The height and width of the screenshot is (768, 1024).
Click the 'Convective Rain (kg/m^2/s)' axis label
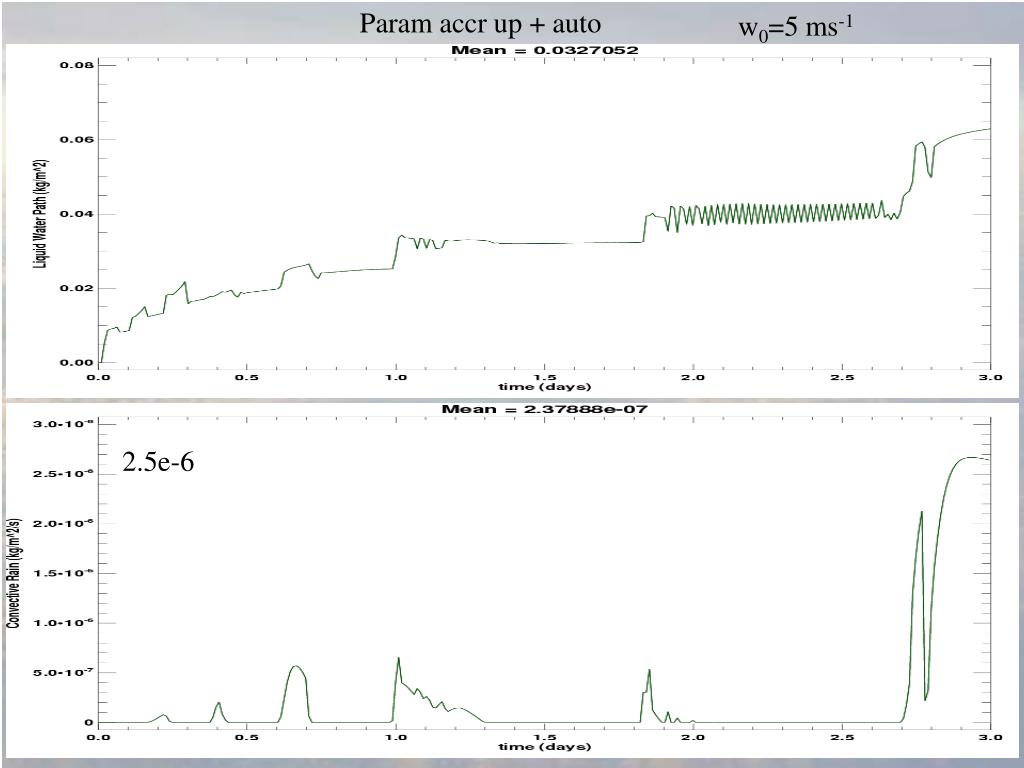[x=13, y=573]
